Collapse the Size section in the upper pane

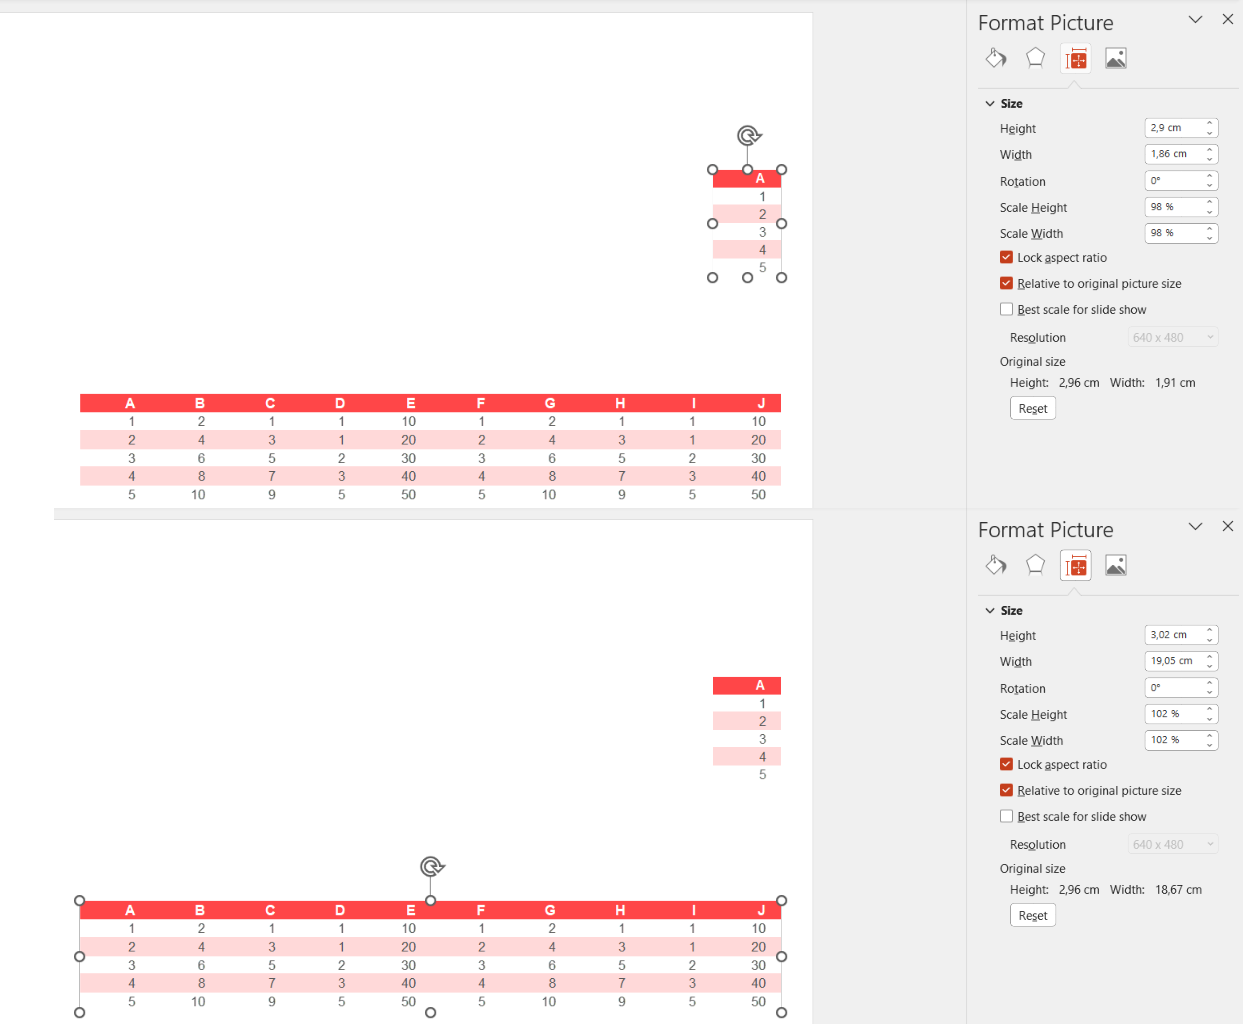pos(990,103)
